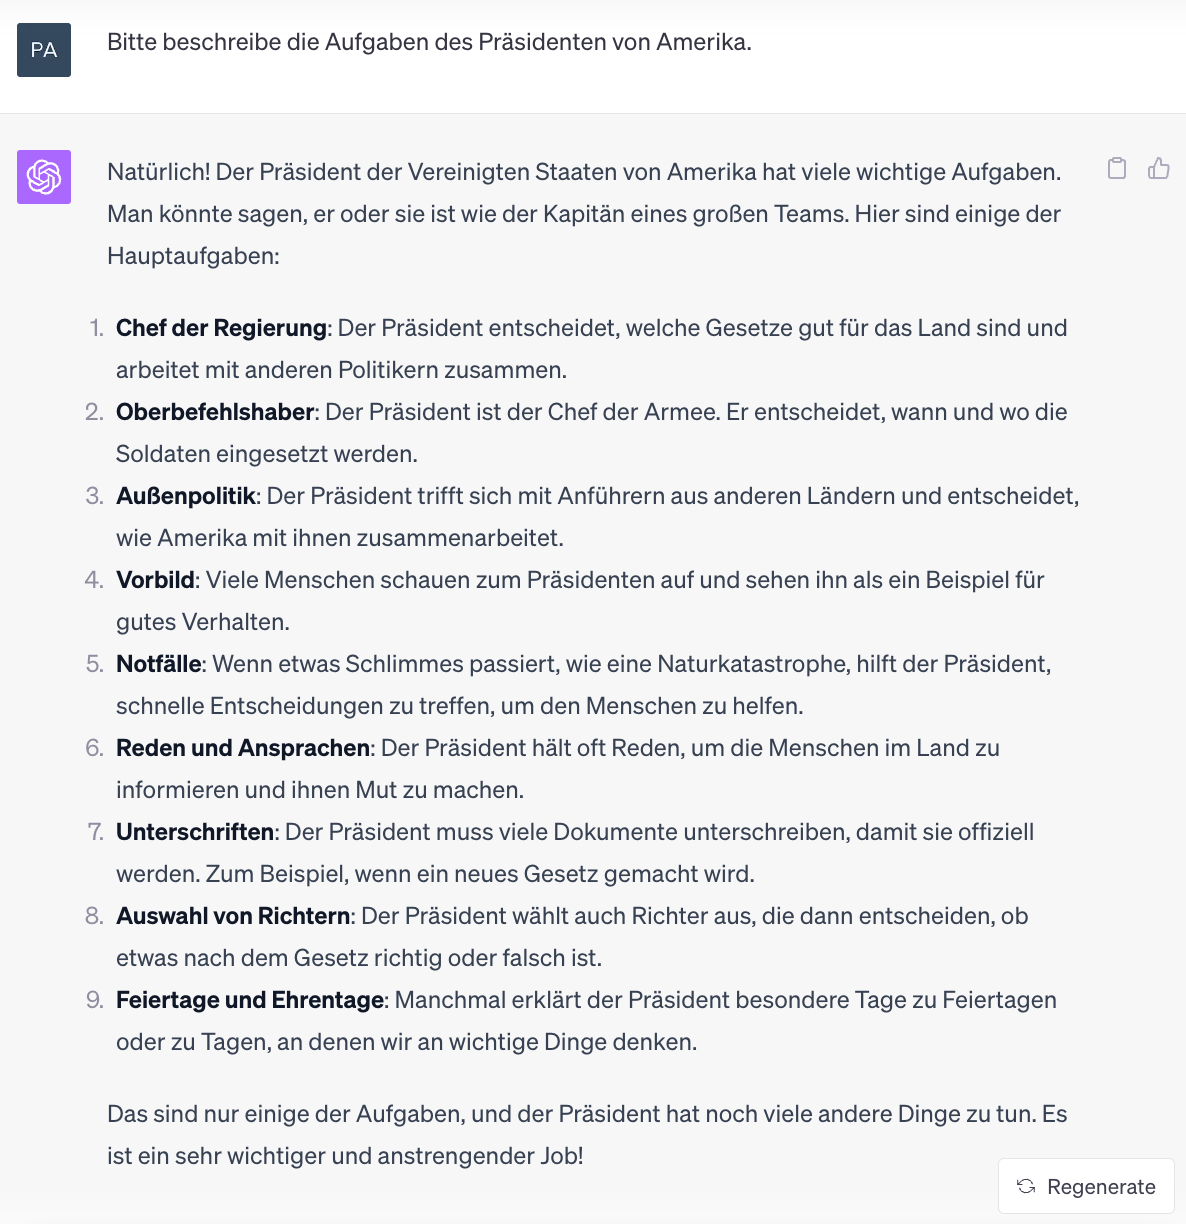Click the bold heading 'Reden und Ansprachen'
1186x1224 pixels.
pyautogui.click(x=243, y=748)
